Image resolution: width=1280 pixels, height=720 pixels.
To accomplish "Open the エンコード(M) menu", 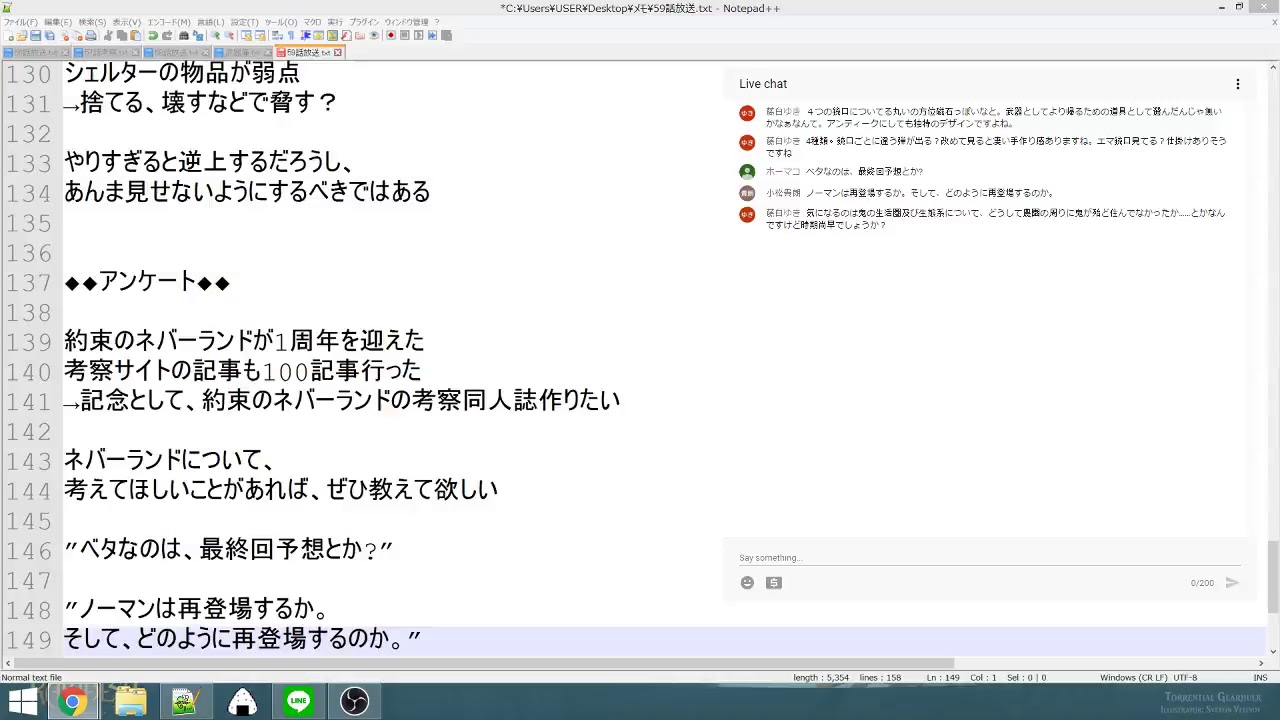I will coord(169,22).
